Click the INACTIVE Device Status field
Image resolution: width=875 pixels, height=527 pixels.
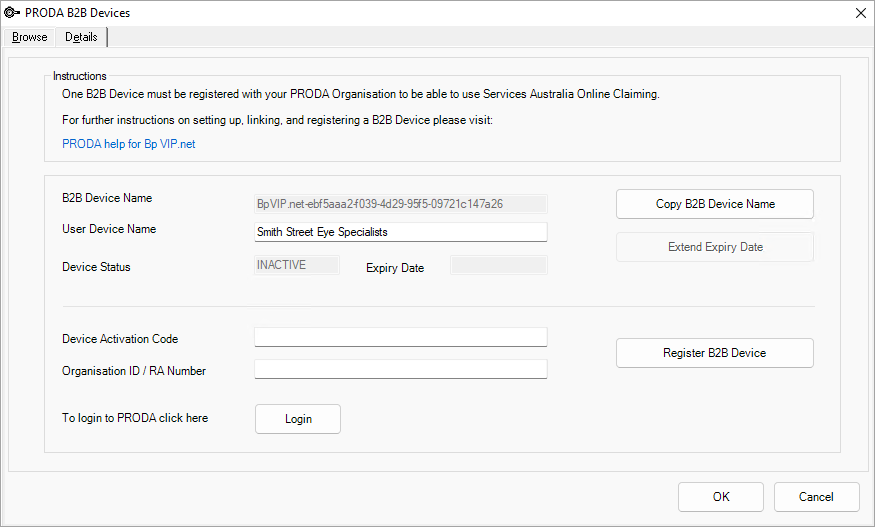tap(297, 265)
